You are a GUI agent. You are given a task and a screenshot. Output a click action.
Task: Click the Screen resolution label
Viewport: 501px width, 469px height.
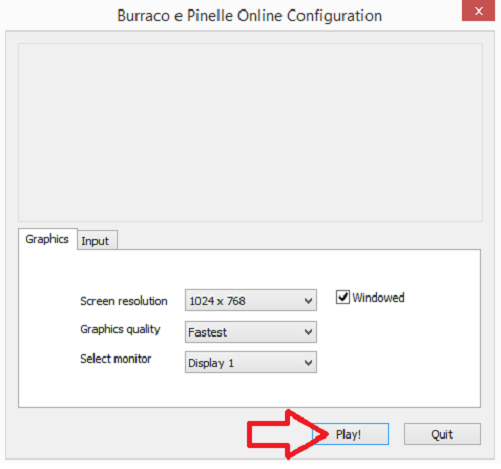124,301
